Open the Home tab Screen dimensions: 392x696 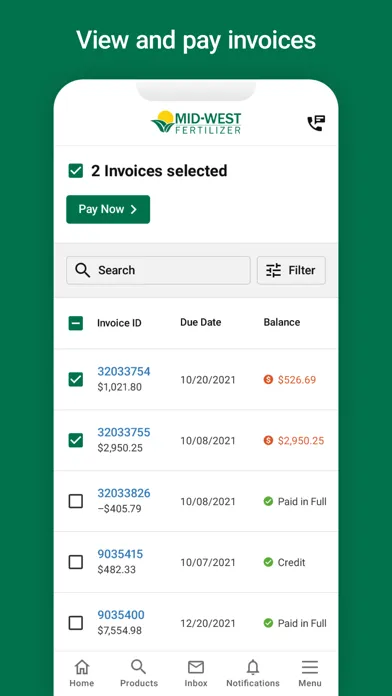tap(82, 673)
